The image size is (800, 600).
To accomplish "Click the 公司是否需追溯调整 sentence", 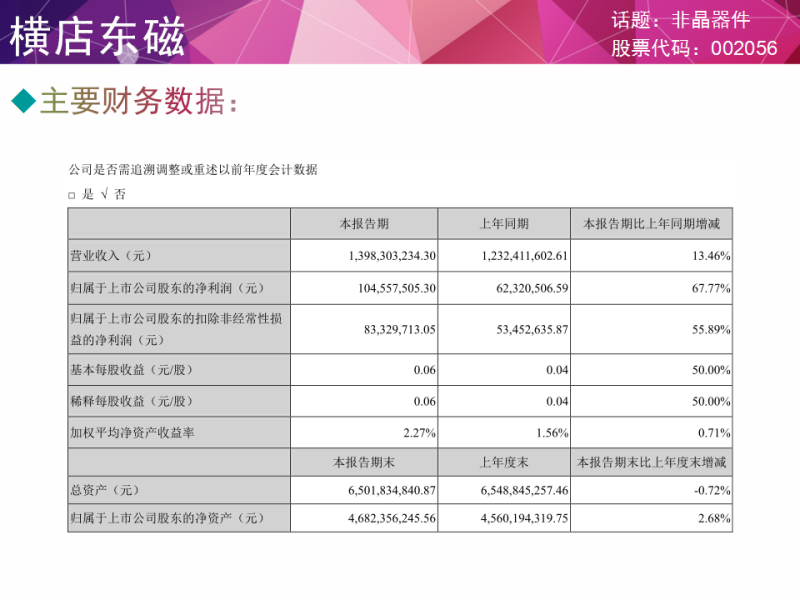I will [193, 169].
